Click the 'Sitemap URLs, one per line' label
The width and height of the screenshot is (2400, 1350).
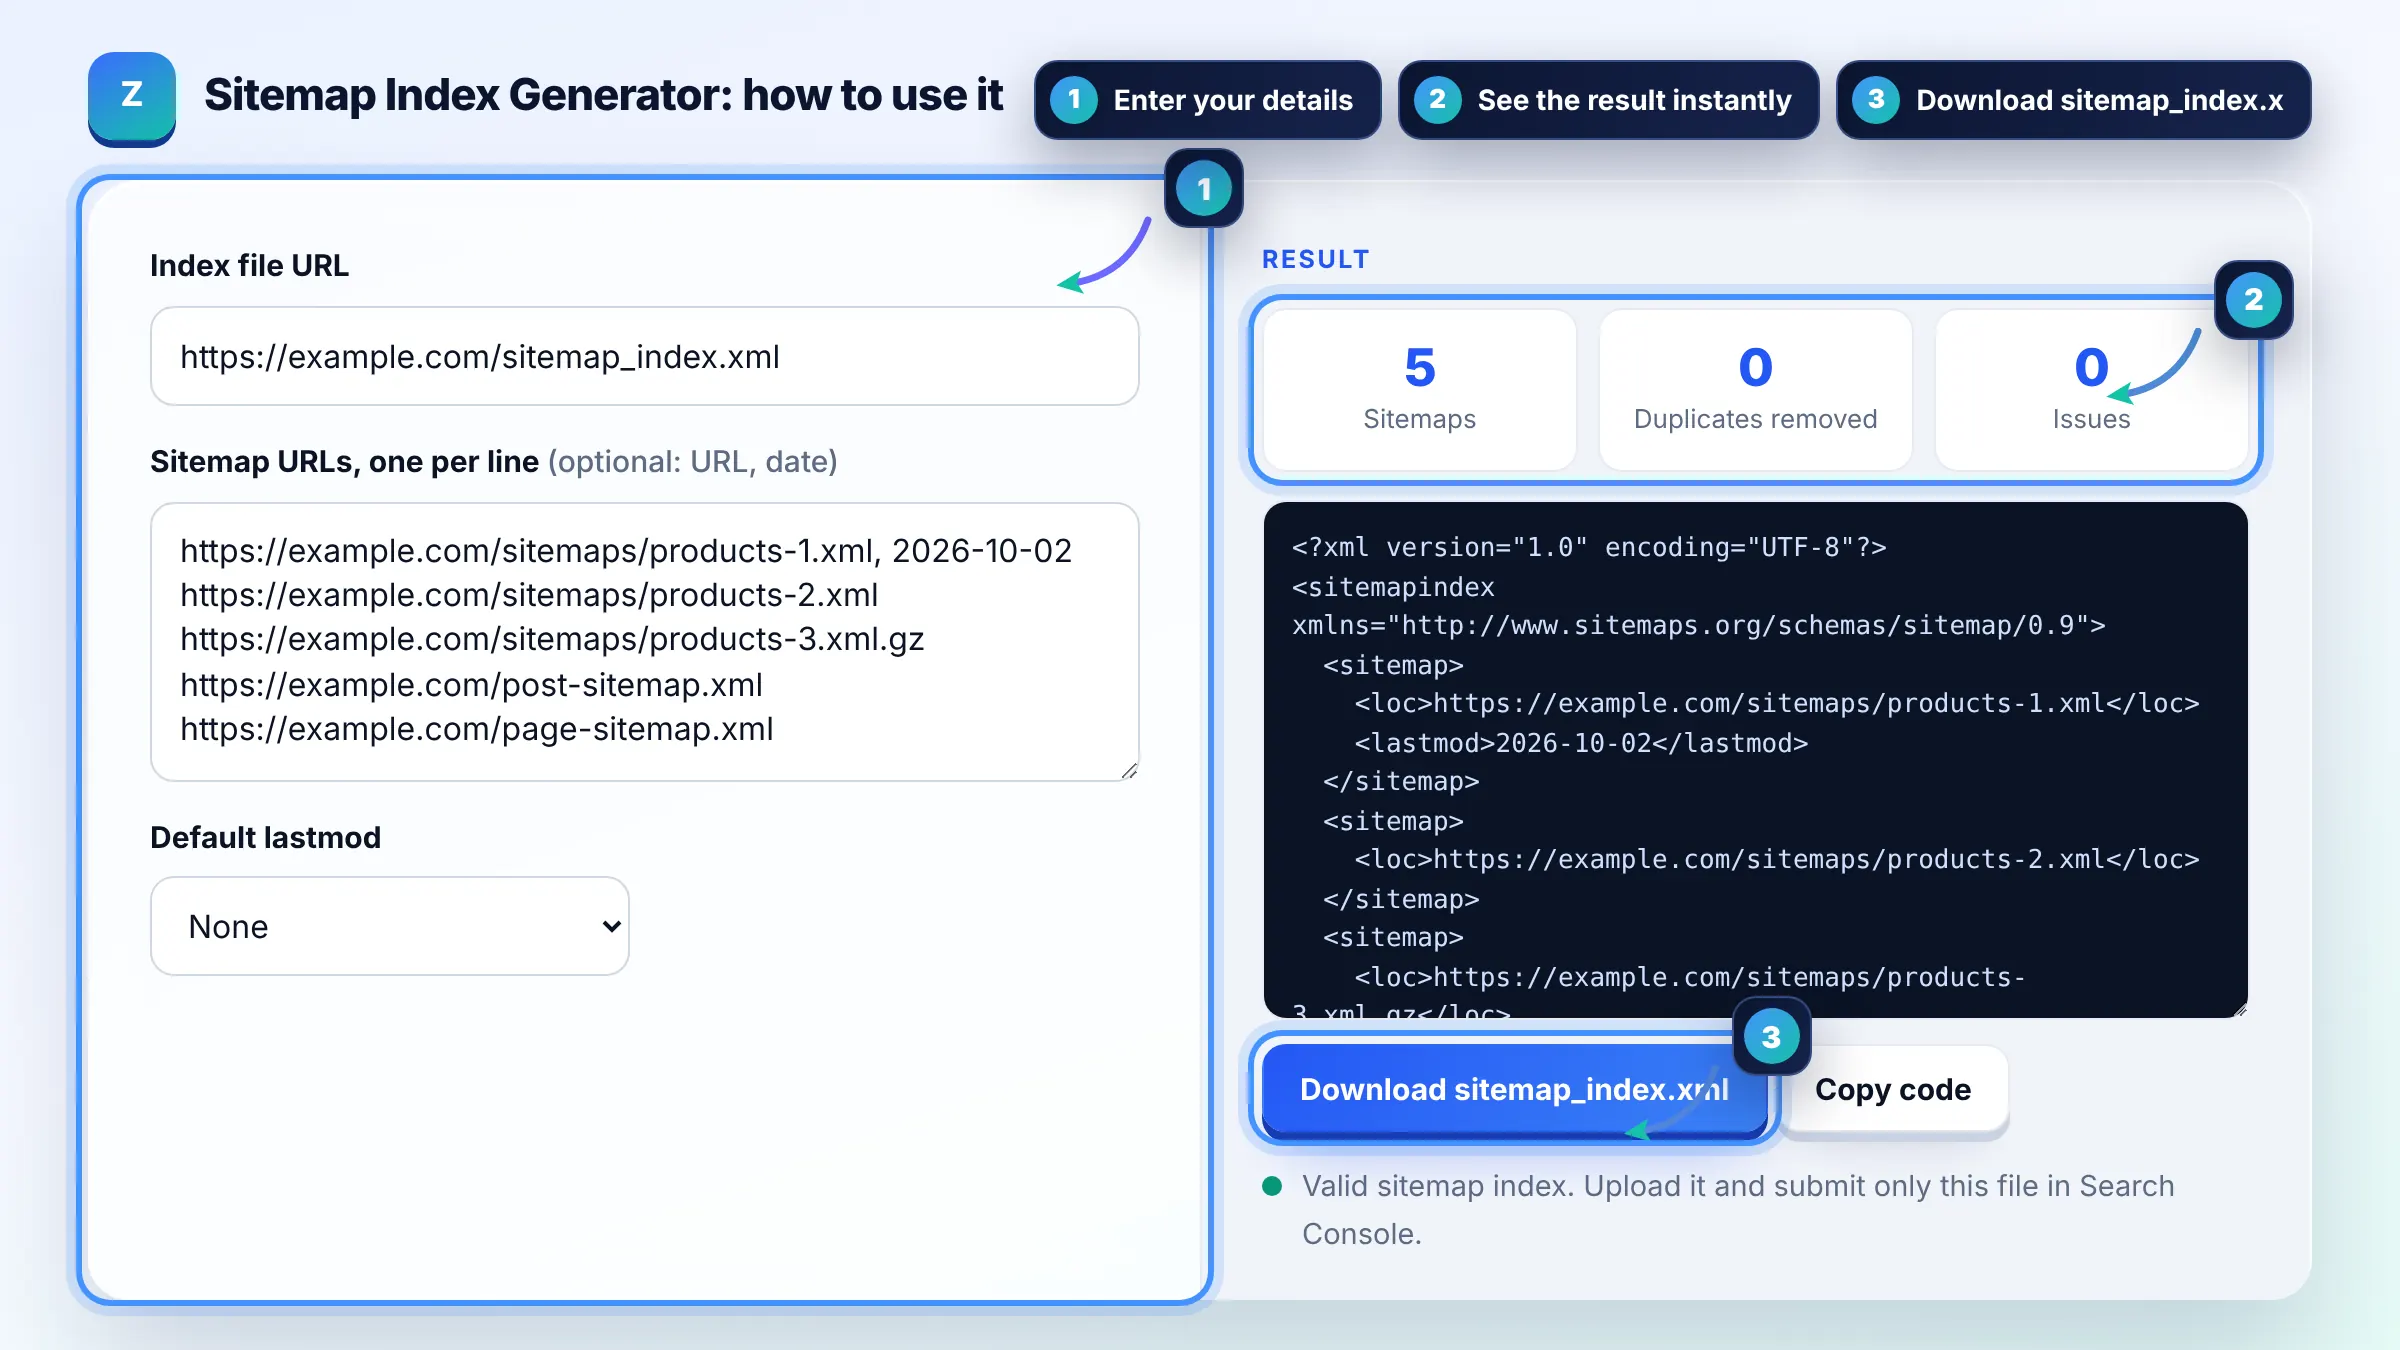(x=344, y=461)
